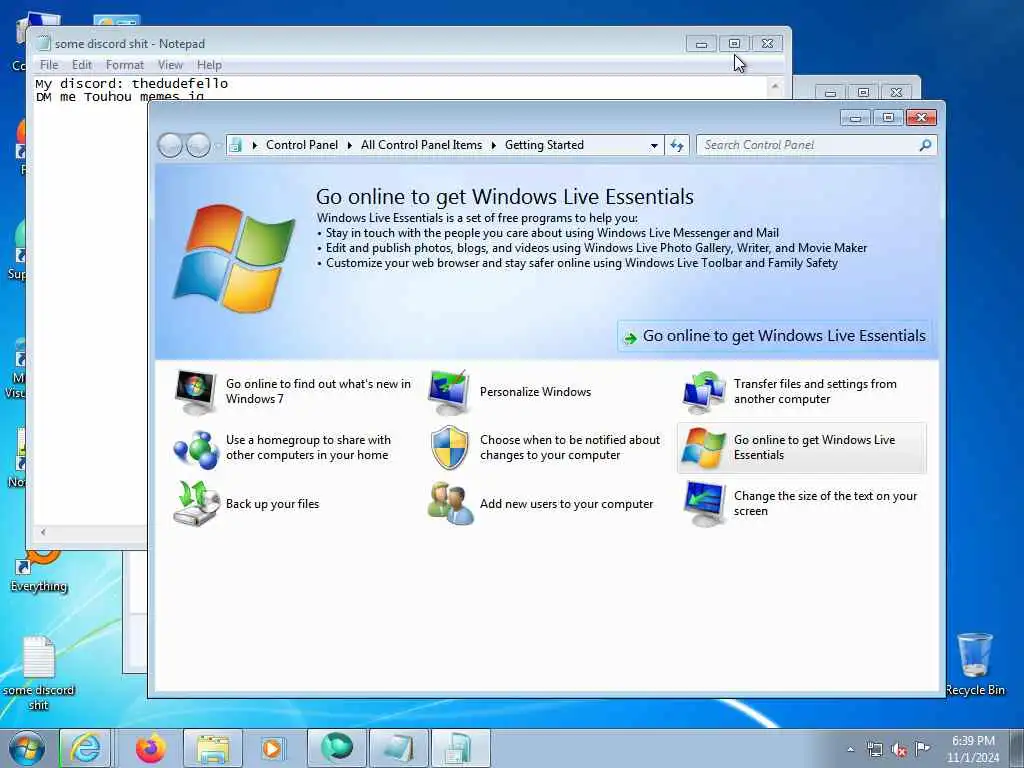Click the Forward navigation button
The image size is (1024, 768).
pyautogui.click(x=198, y=145)
